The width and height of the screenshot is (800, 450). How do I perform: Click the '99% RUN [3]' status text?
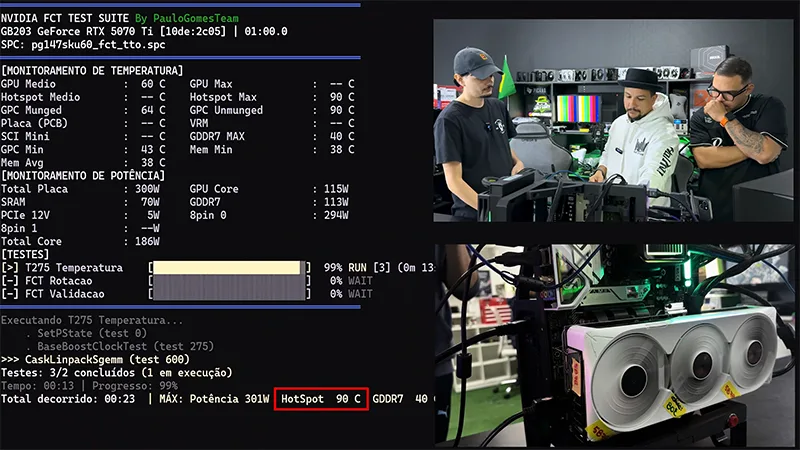[x=357, y=268]
